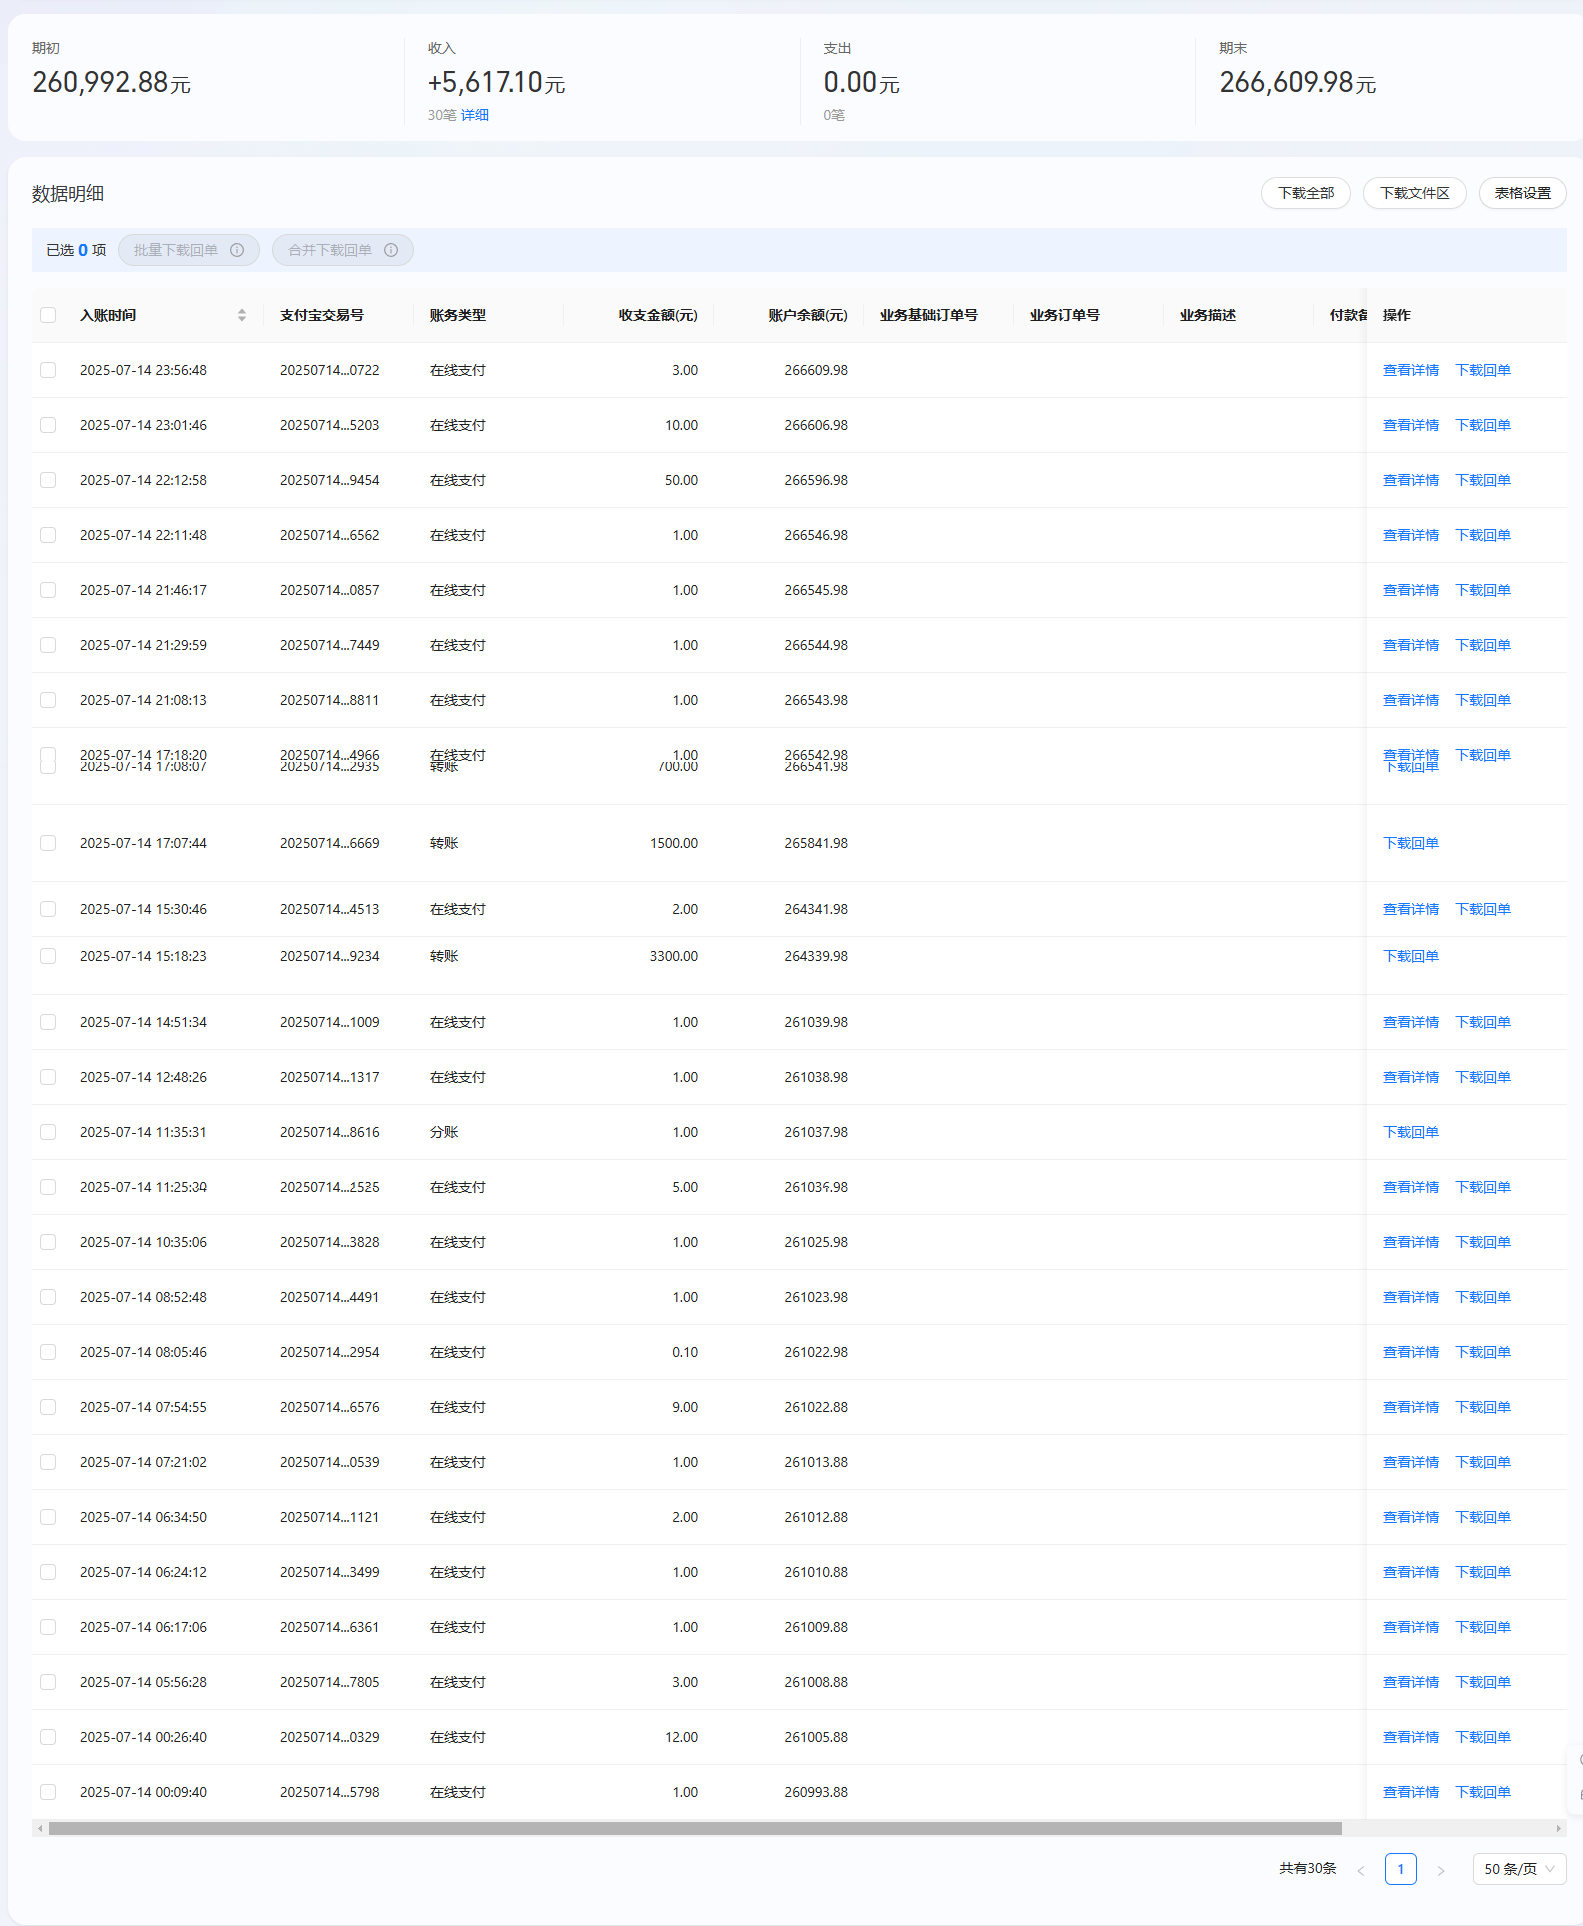This screenshot has width=1583, height=1926.
Task: Click transaction number 20250714...3828
Action: point(330,1242)
